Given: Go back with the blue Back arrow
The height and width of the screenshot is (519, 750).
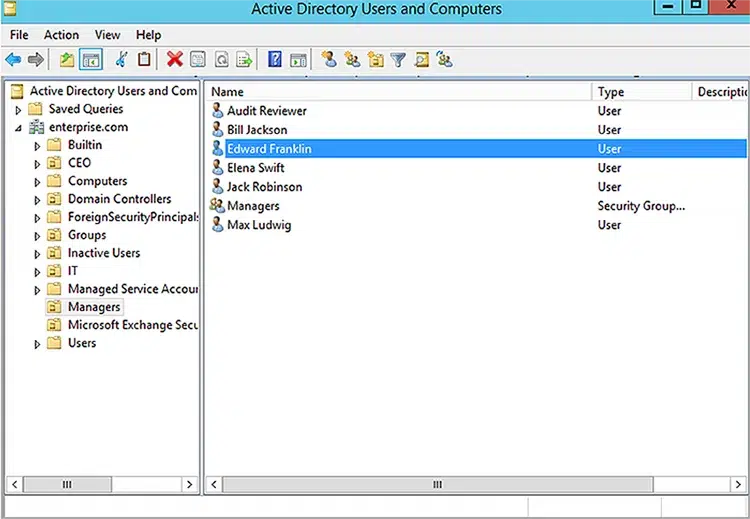Looking at the screenshot, I should tap(13, 60).
